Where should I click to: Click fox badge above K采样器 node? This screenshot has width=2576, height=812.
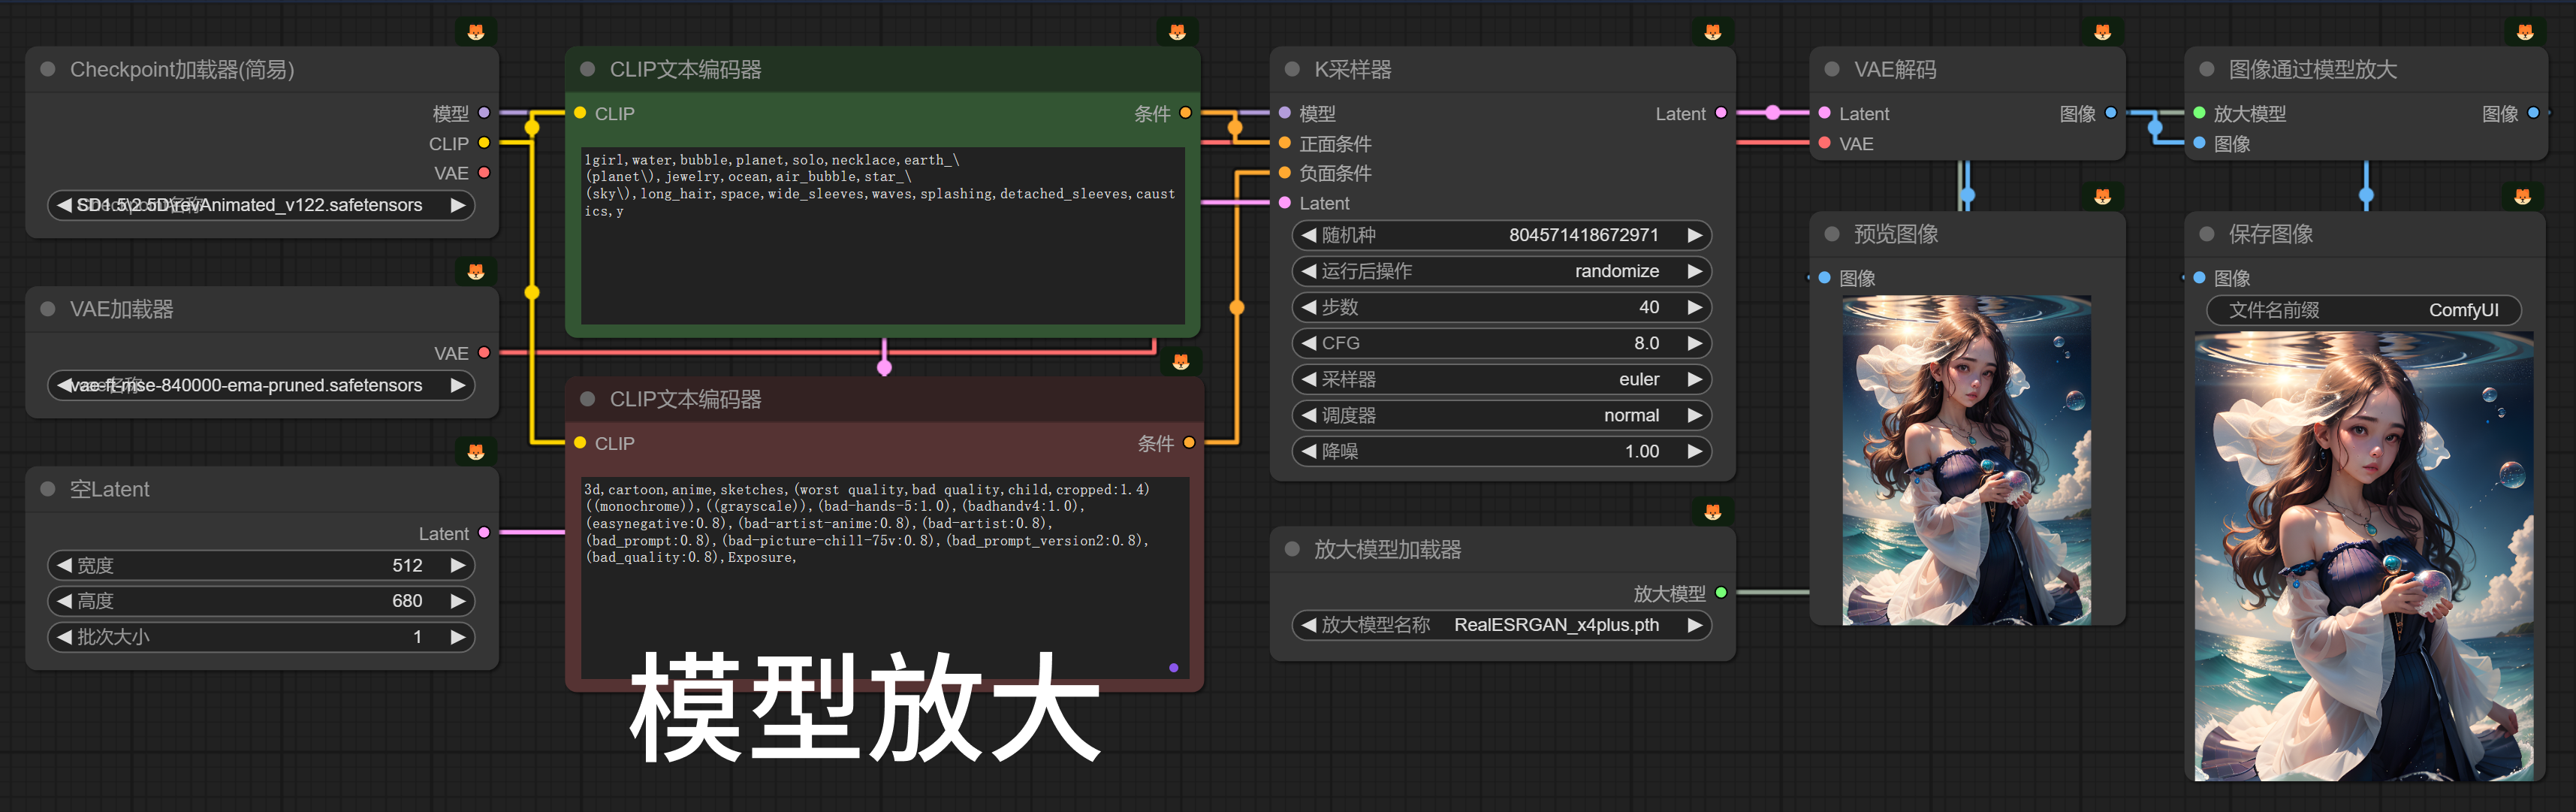point(1713,32)
